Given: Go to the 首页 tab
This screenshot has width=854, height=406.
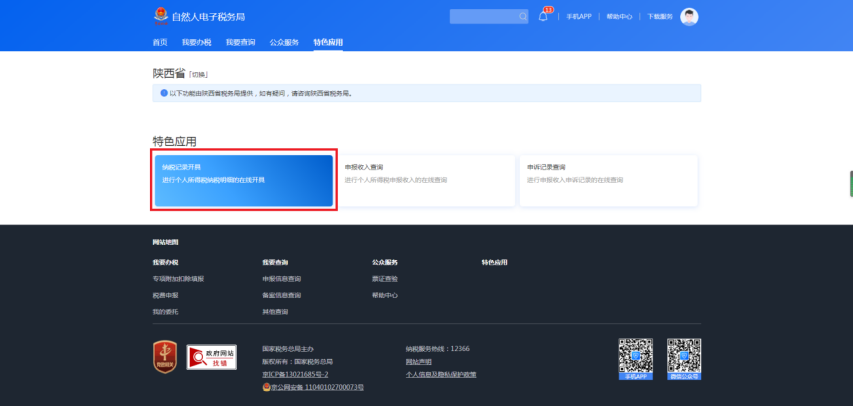Looking at the screenshot, I should [x=160, y=42].
